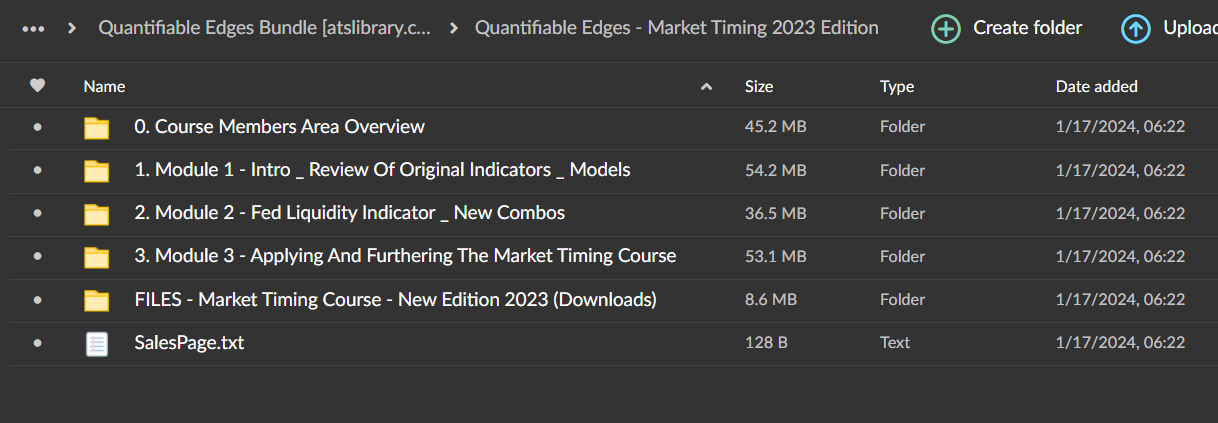Click the Upload arrow icon
The width and height of the screenshot is (1218, 423).
tap(1136, 28)
